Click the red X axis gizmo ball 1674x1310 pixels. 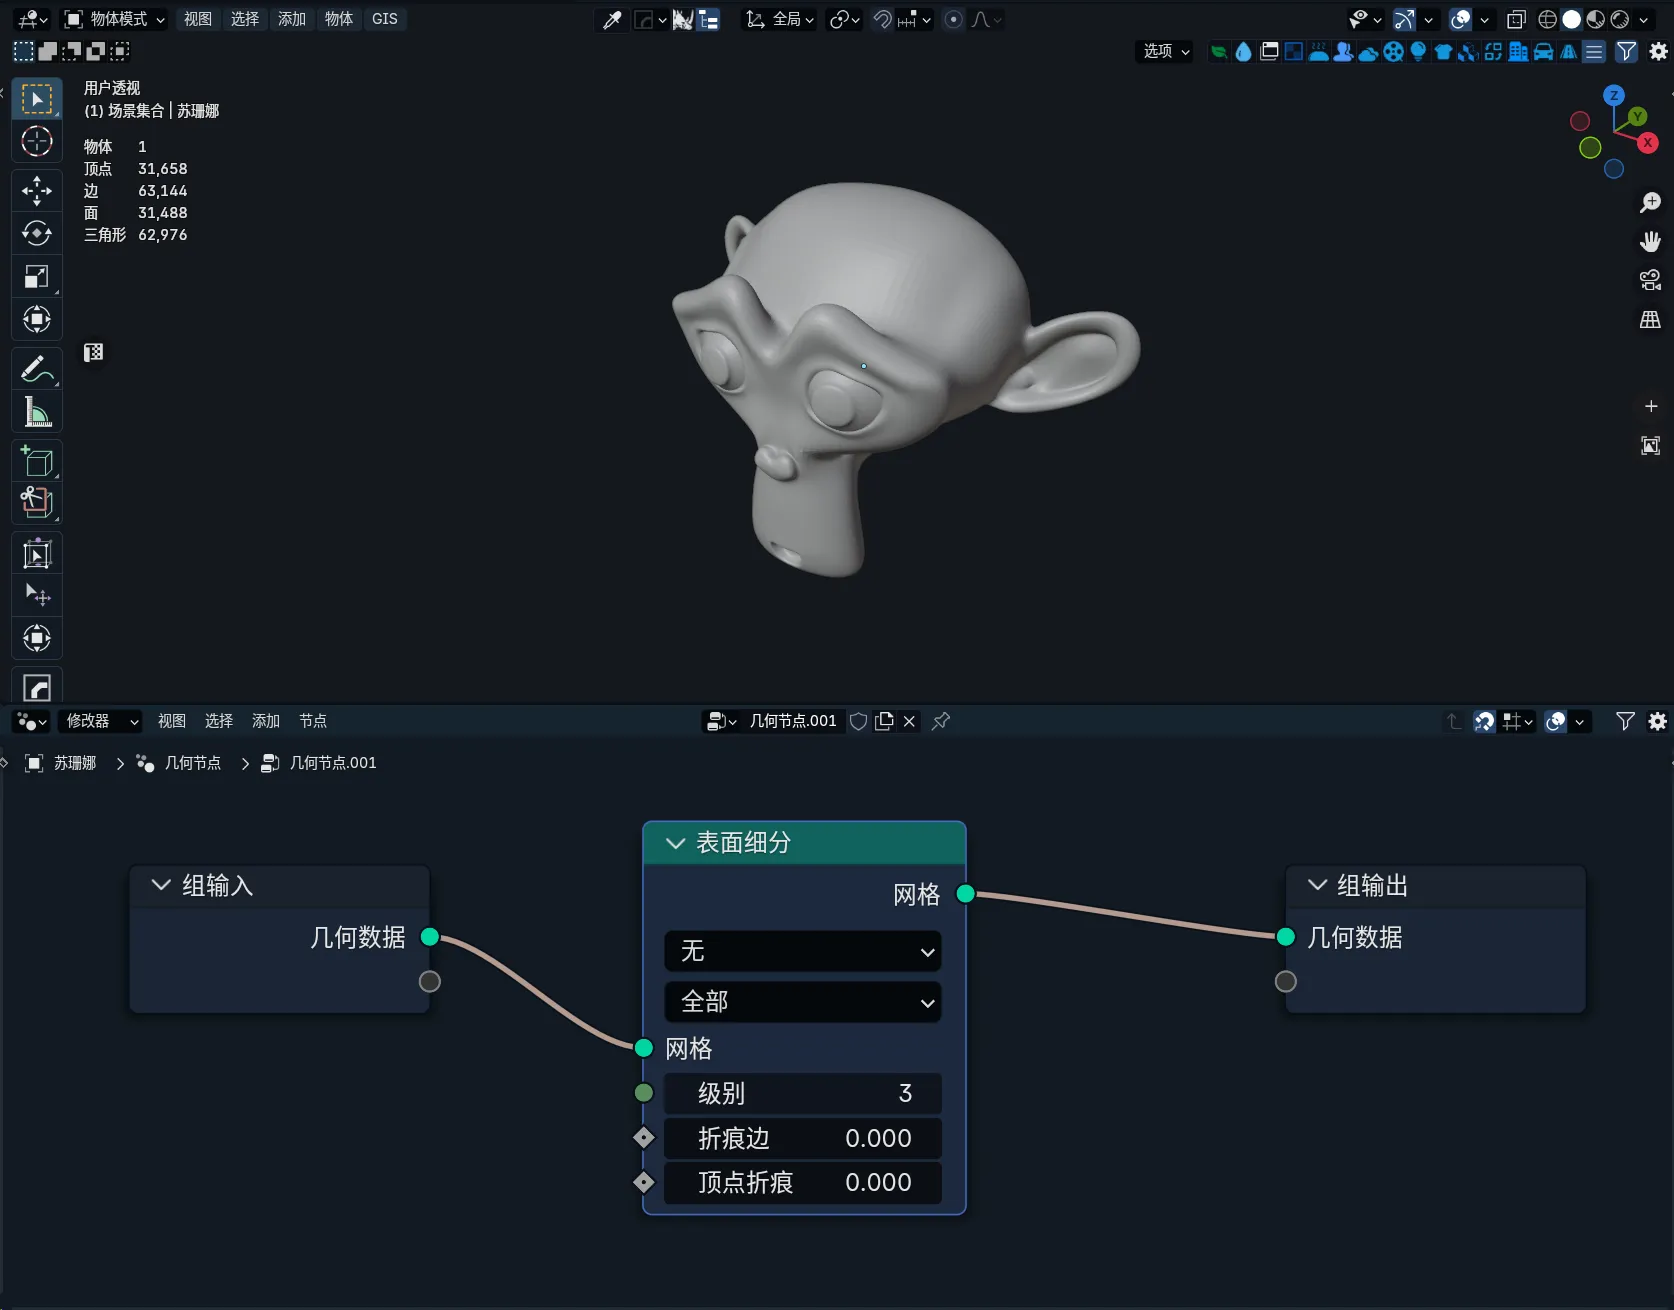point(1648,143)
